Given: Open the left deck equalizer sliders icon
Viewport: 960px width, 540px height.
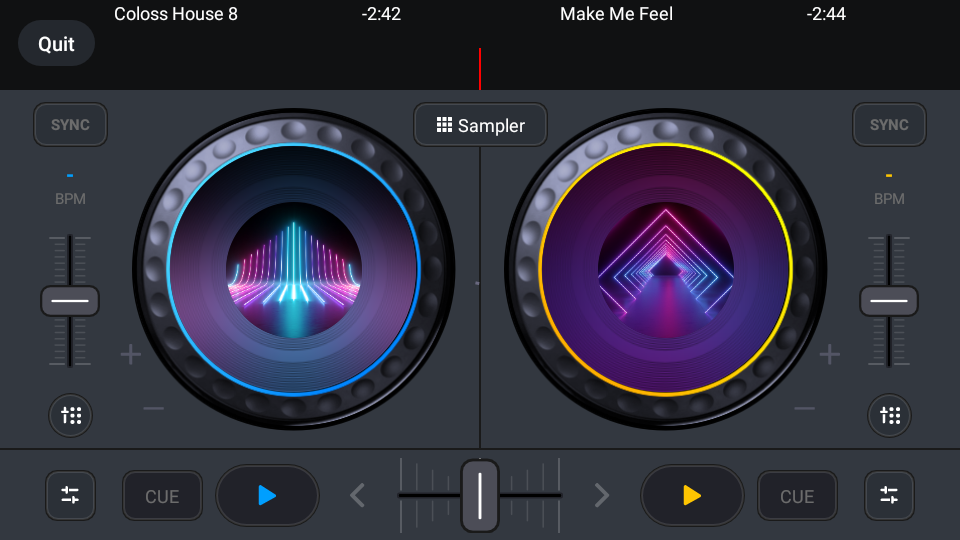Looking at the screenshot, I should tap(70, 495).
